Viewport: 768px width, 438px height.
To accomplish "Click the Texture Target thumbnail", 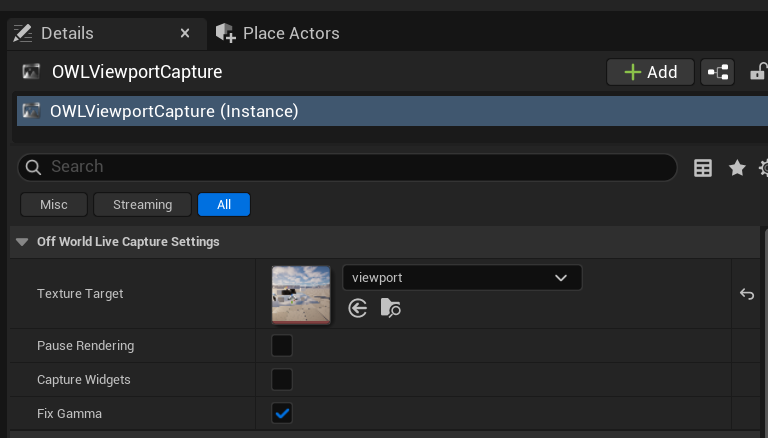I will tap(301, 294).
